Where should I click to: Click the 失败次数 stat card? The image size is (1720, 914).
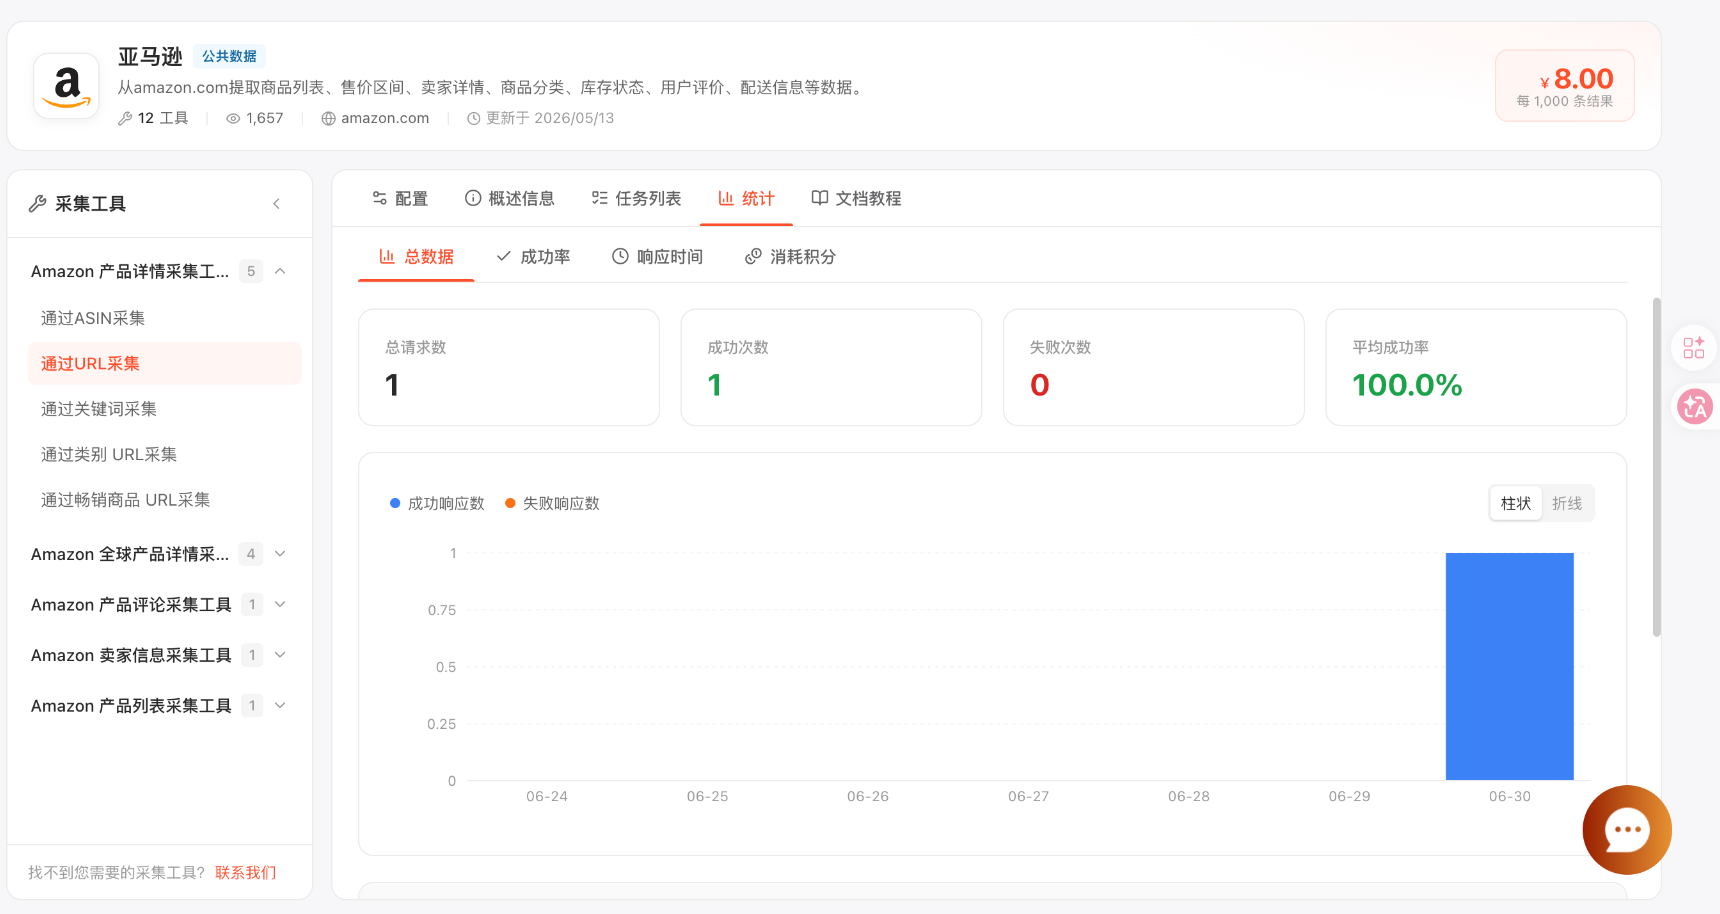point(1154,367)
